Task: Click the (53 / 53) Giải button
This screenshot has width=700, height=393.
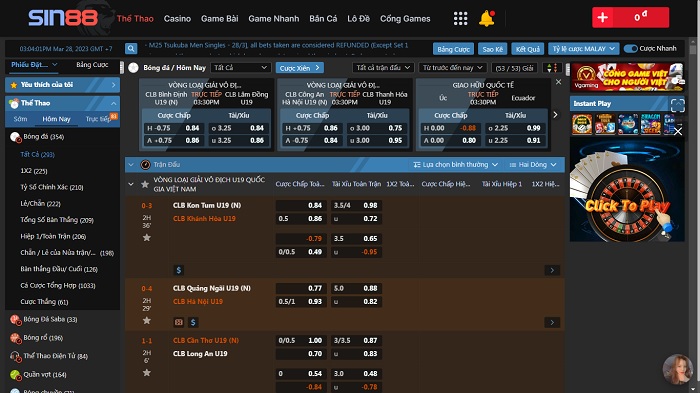Action: coord(514,68)
